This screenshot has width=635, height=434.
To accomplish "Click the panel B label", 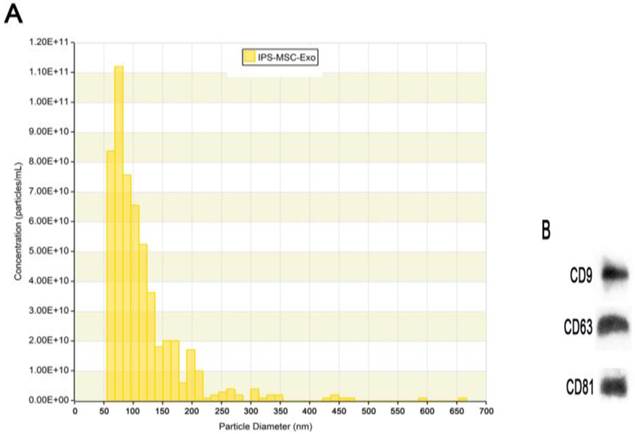I will tap(546, 231).
